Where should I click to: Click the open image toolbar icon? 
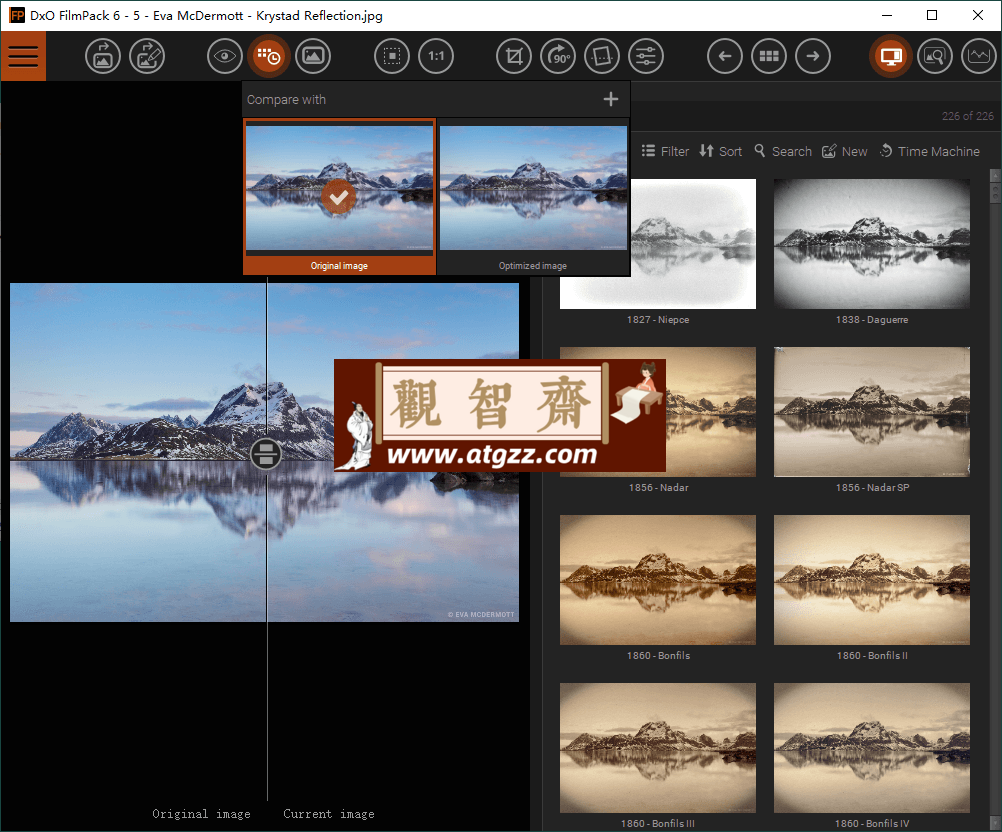[103, 56]
